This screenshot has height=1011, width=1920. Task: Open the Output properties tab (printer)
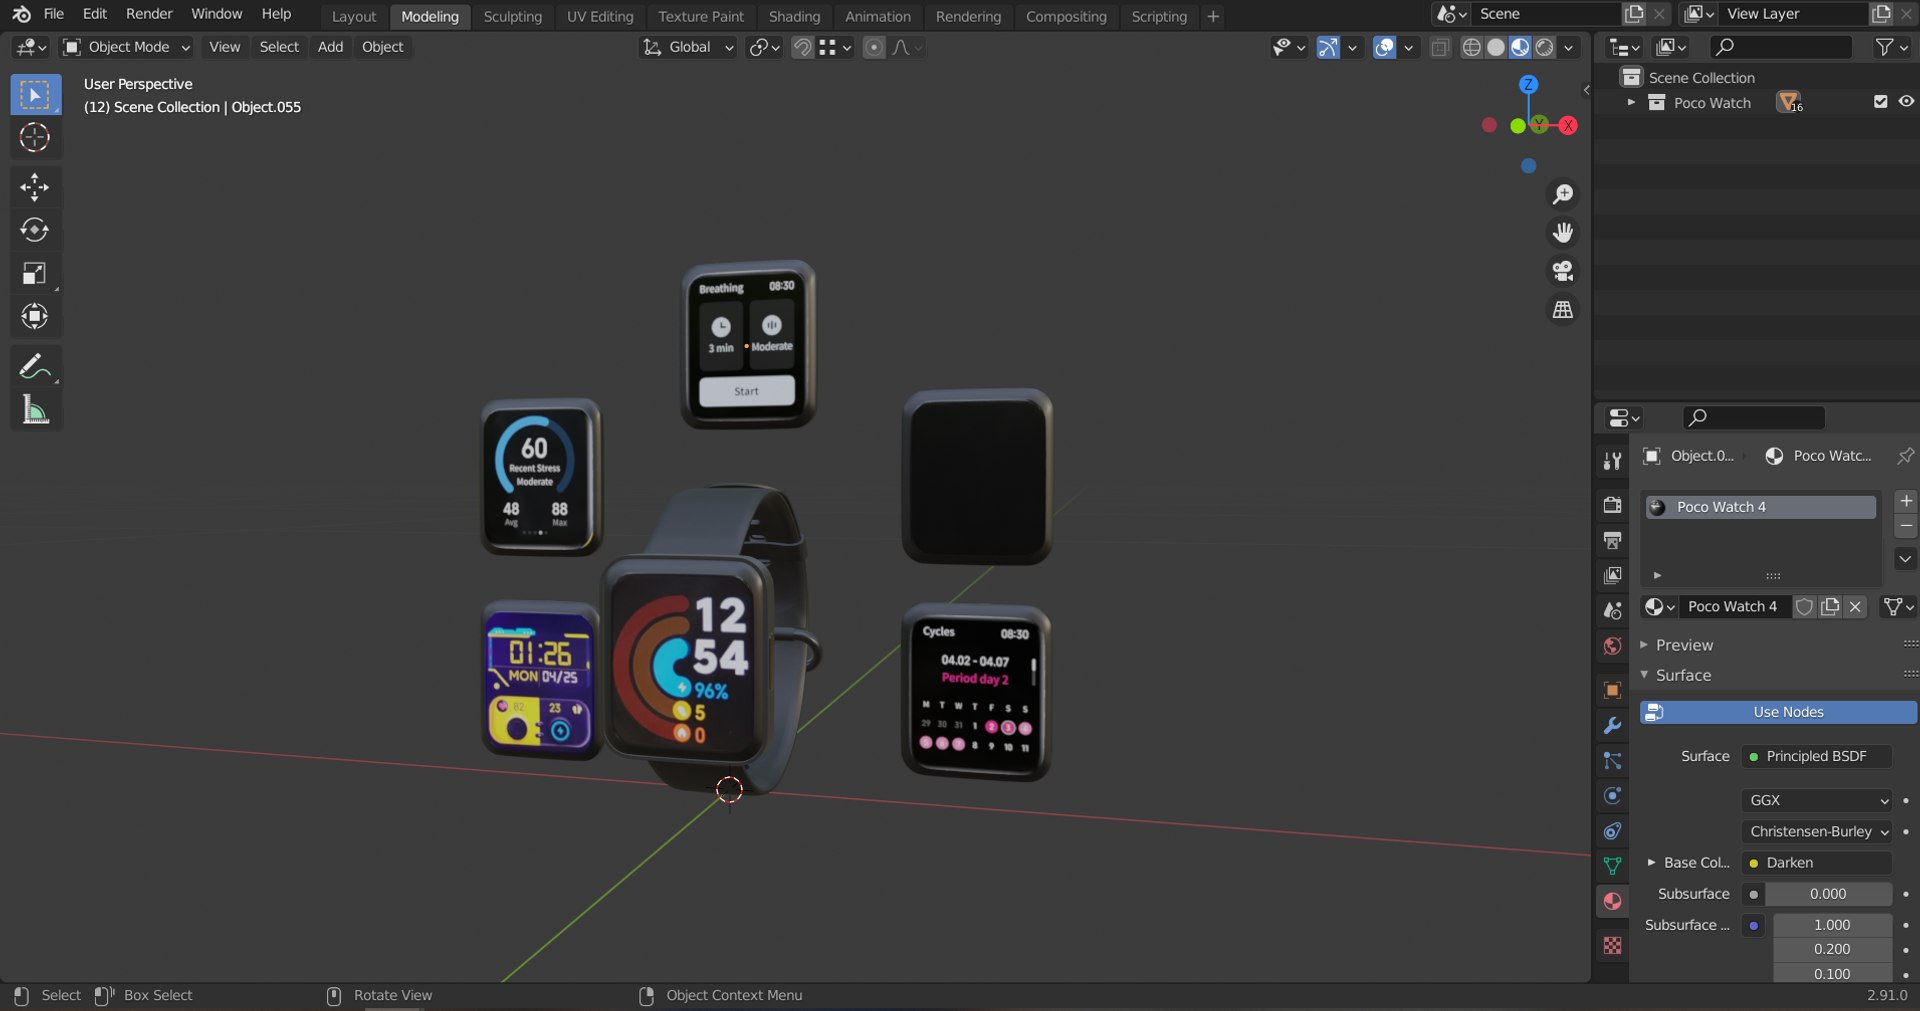coord(1612,540)
